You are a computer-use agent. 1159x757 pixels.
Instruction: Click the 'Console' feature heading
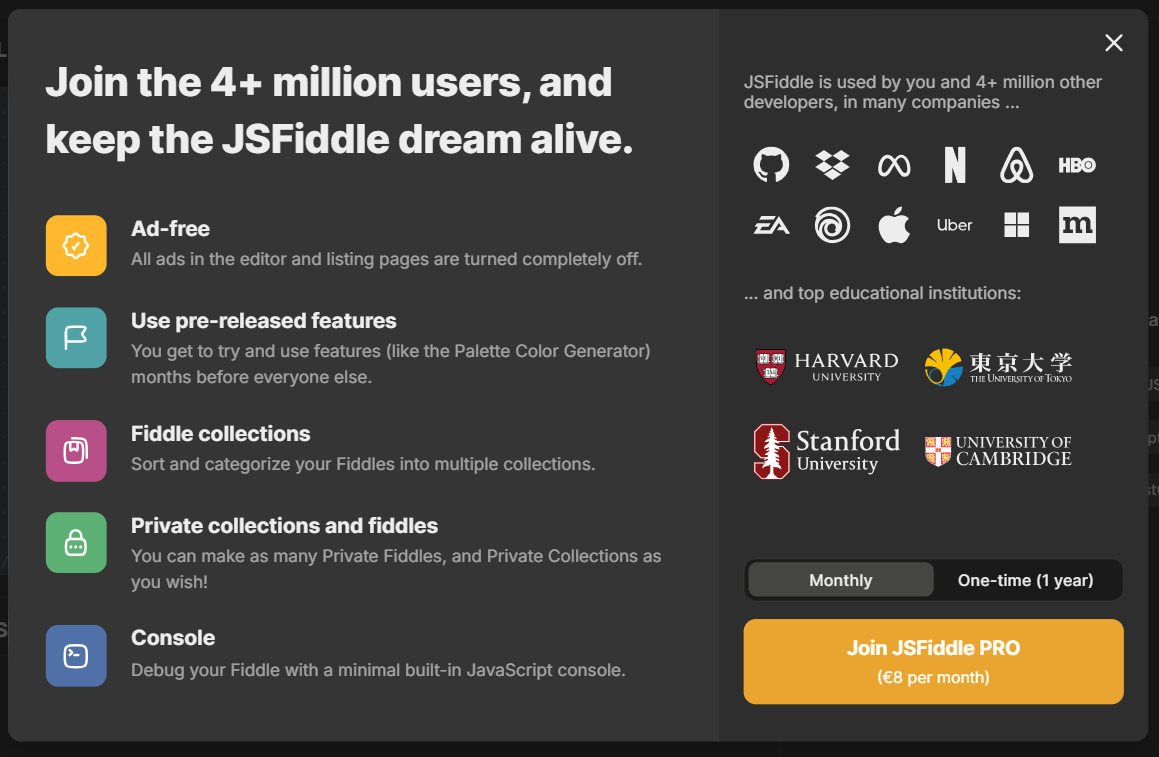click(173, 638)
